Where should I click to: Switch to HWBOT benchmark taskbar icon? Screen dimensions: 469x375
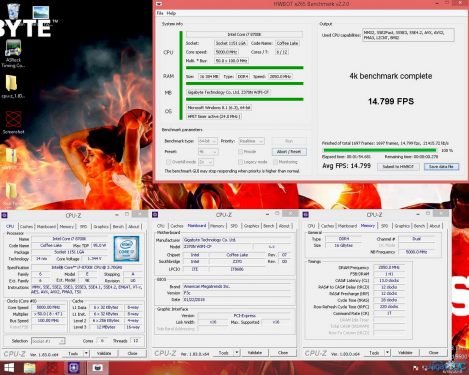click(x=97, y=368)
